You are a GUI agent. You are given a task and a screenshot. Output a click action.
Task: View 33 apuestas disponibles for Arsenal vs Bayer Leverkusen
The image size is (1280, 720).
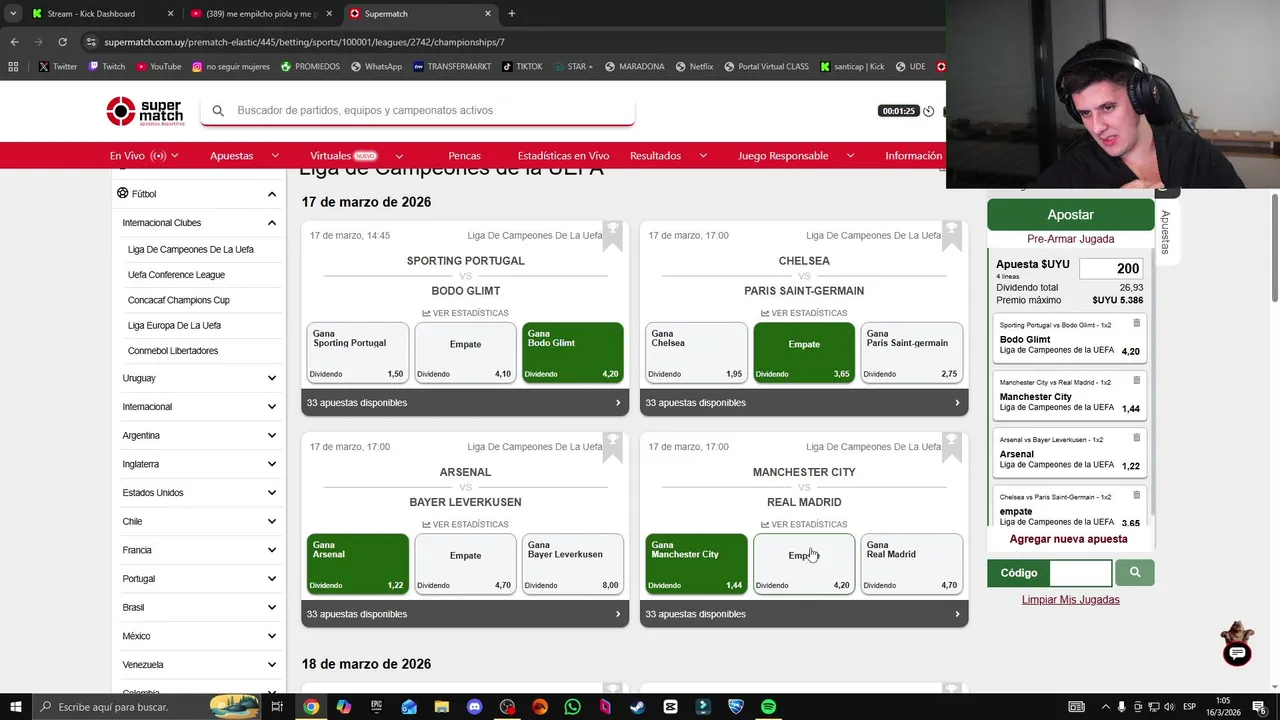(465, 614)
